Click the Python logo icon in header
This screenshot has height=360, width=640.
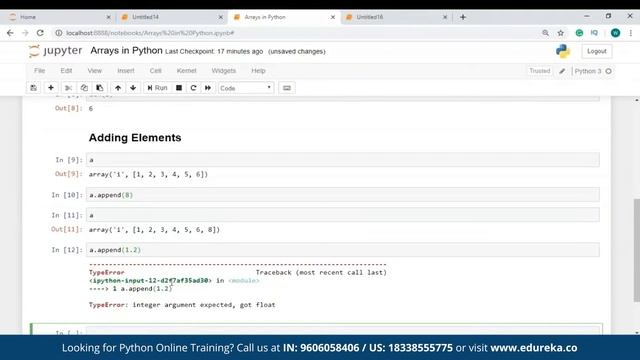[x=563, y=51]
